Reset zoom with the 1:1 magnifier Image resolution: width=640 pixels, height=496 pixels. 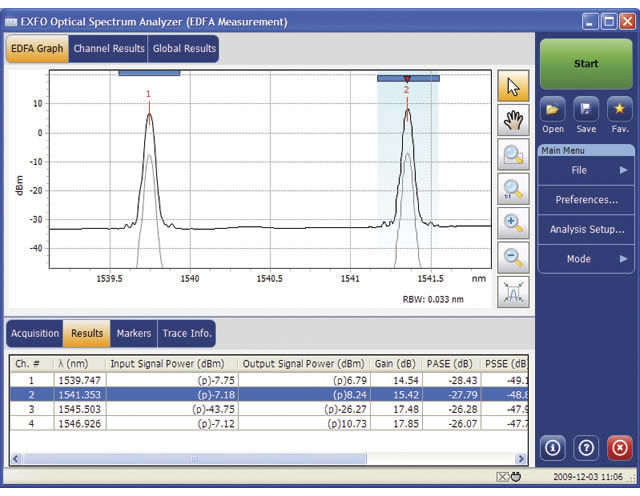tap(513, 189)
